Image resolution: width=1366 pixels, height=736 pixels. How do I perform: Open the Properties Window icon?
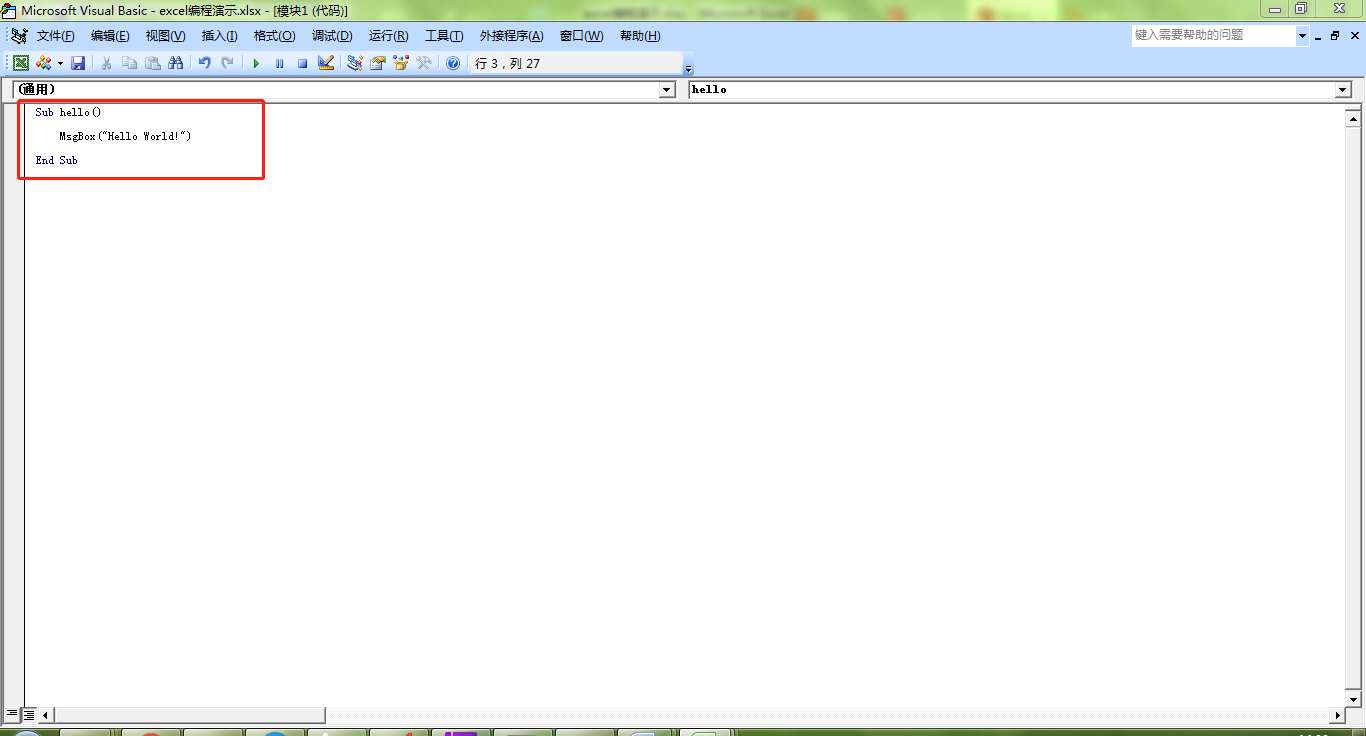click(x=377, y=63)
